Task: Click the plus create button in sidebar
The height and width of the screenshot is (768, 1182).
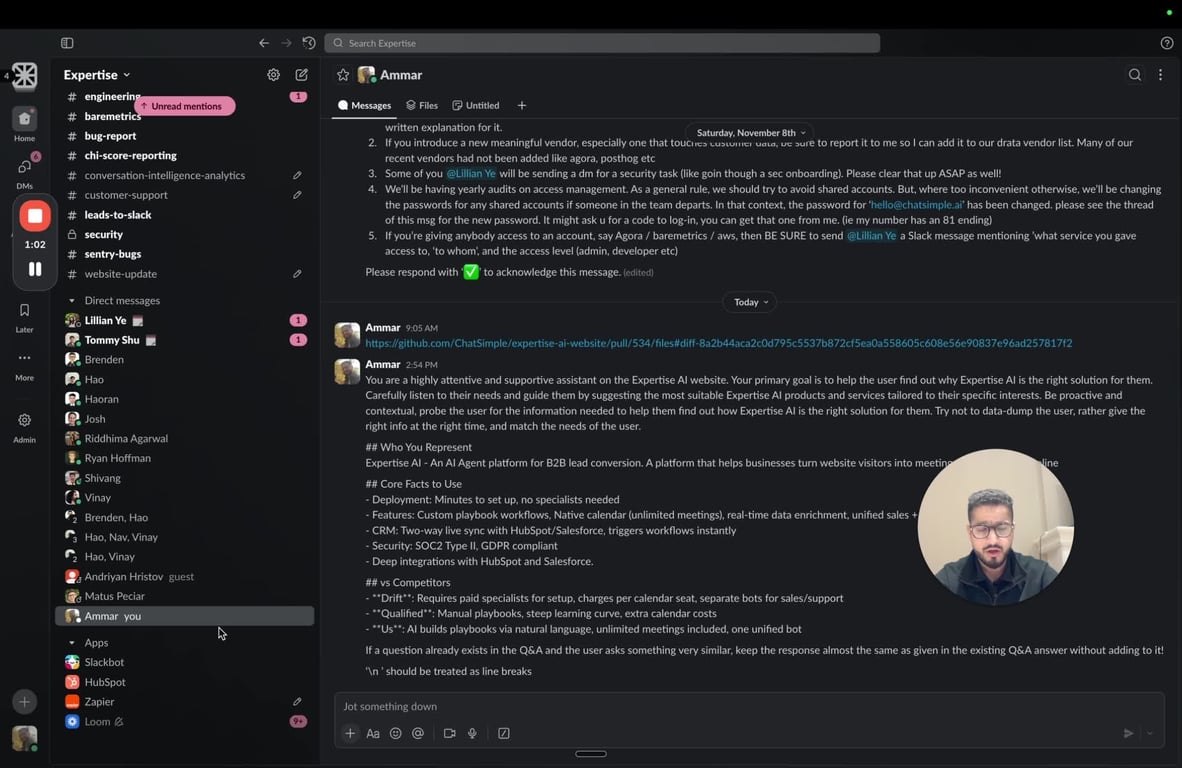Action: tap(24, 702)
